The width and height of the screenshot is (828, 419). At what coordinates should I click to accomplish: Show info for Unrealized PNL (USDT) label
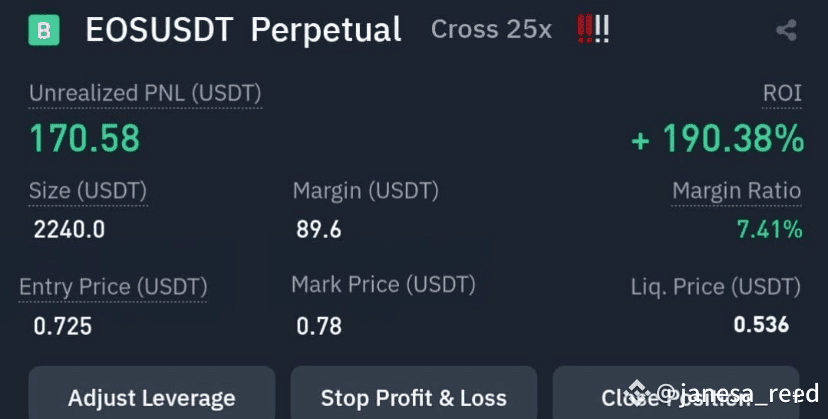(x=145, y=94)
